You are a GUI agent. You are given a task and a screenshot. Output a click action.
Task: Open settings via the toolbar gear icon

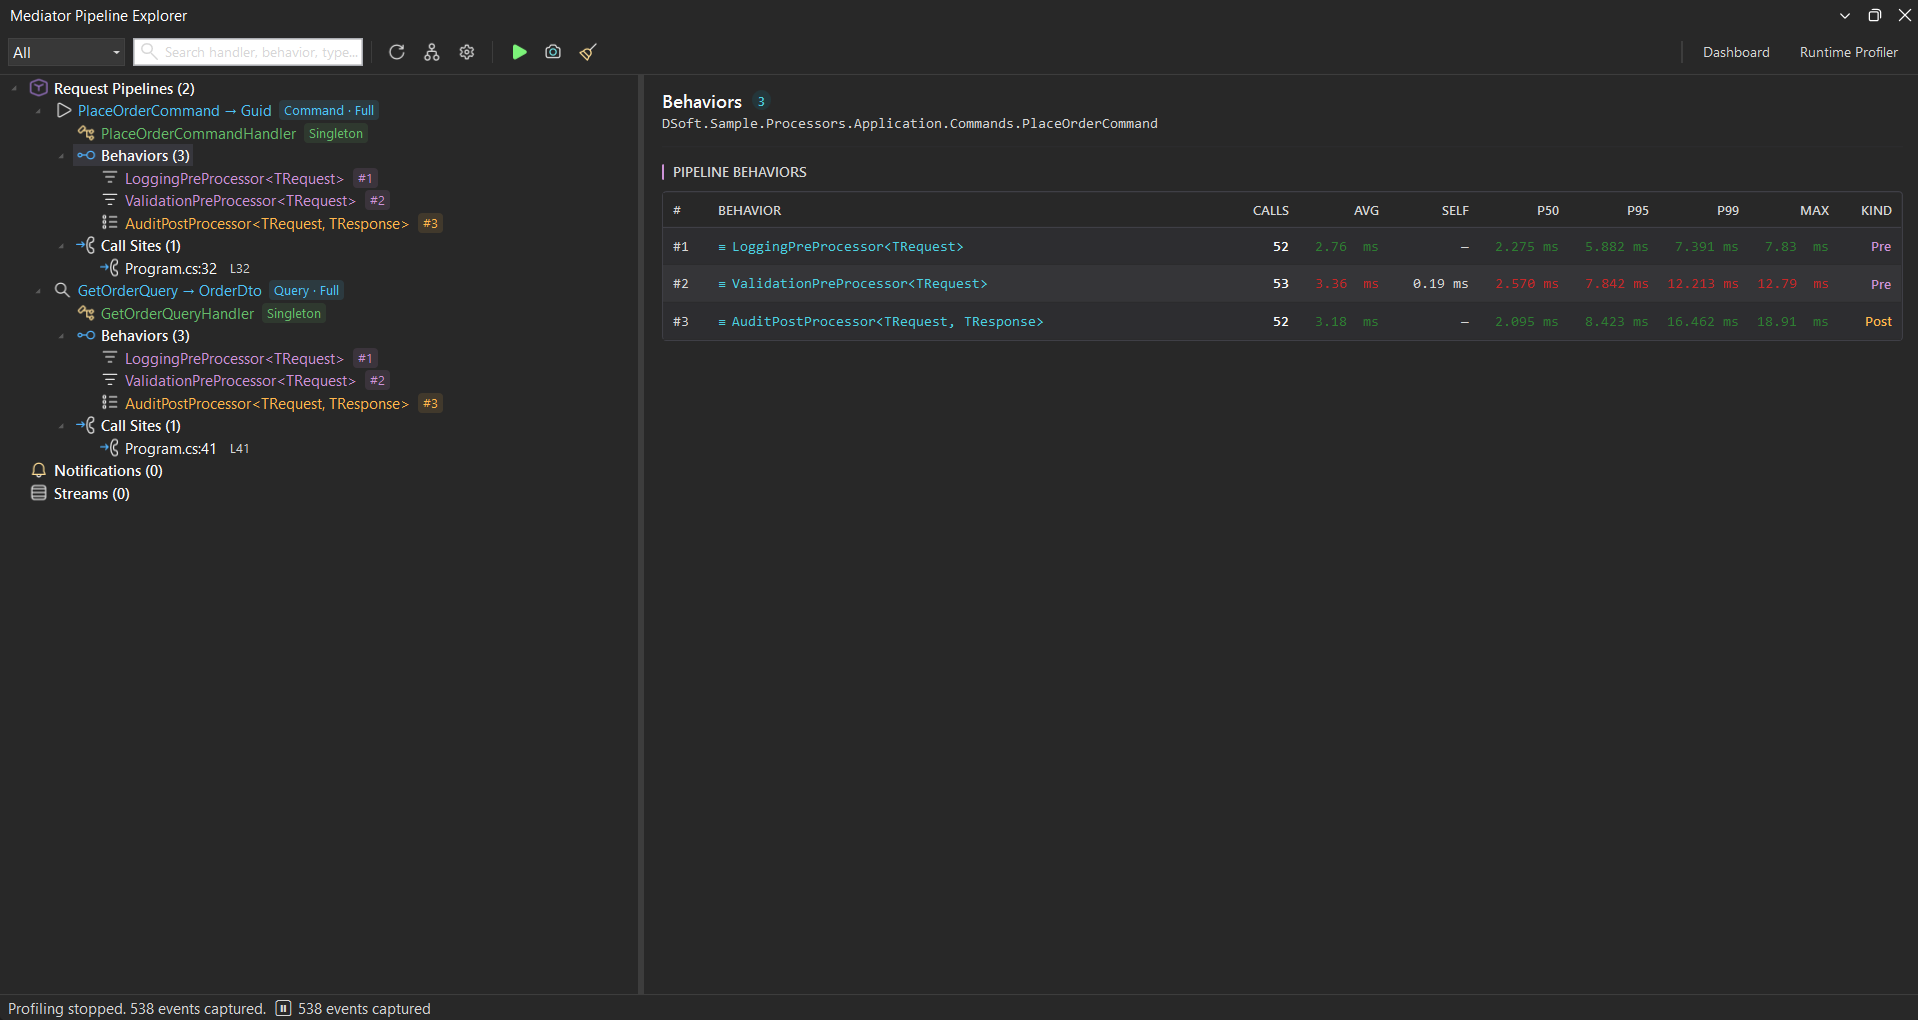(x=467, y=52)
